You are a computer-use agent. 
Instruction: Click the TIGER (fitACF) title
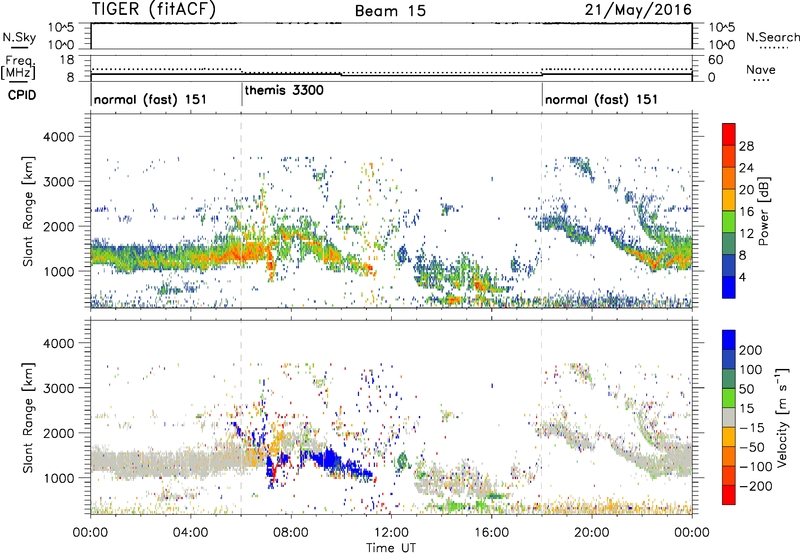pyautogui.click(x=154, y=9)
